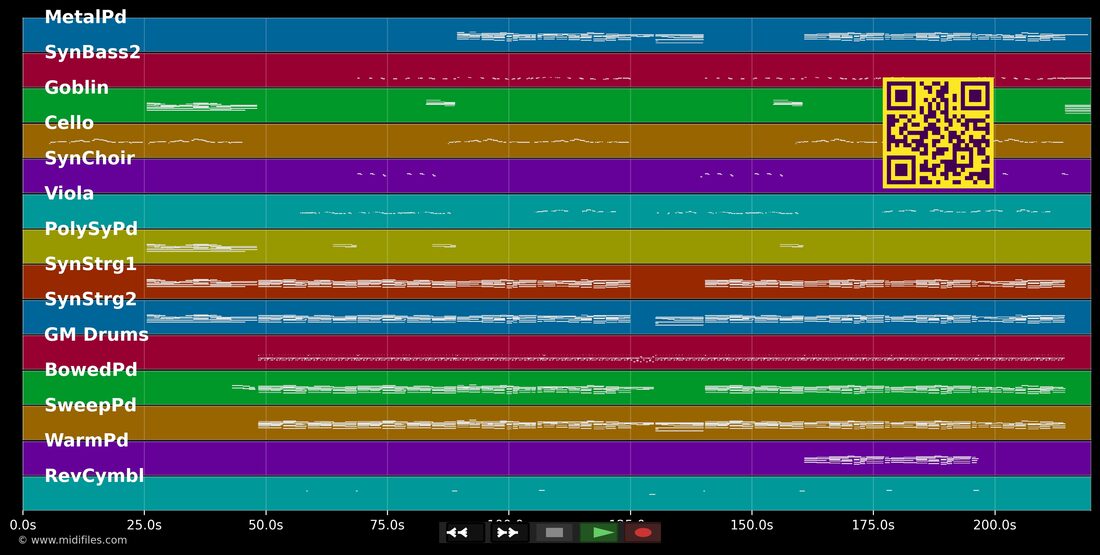Jump to the 0.0s timeline start

pyautogui.click(x=22, y=525)
